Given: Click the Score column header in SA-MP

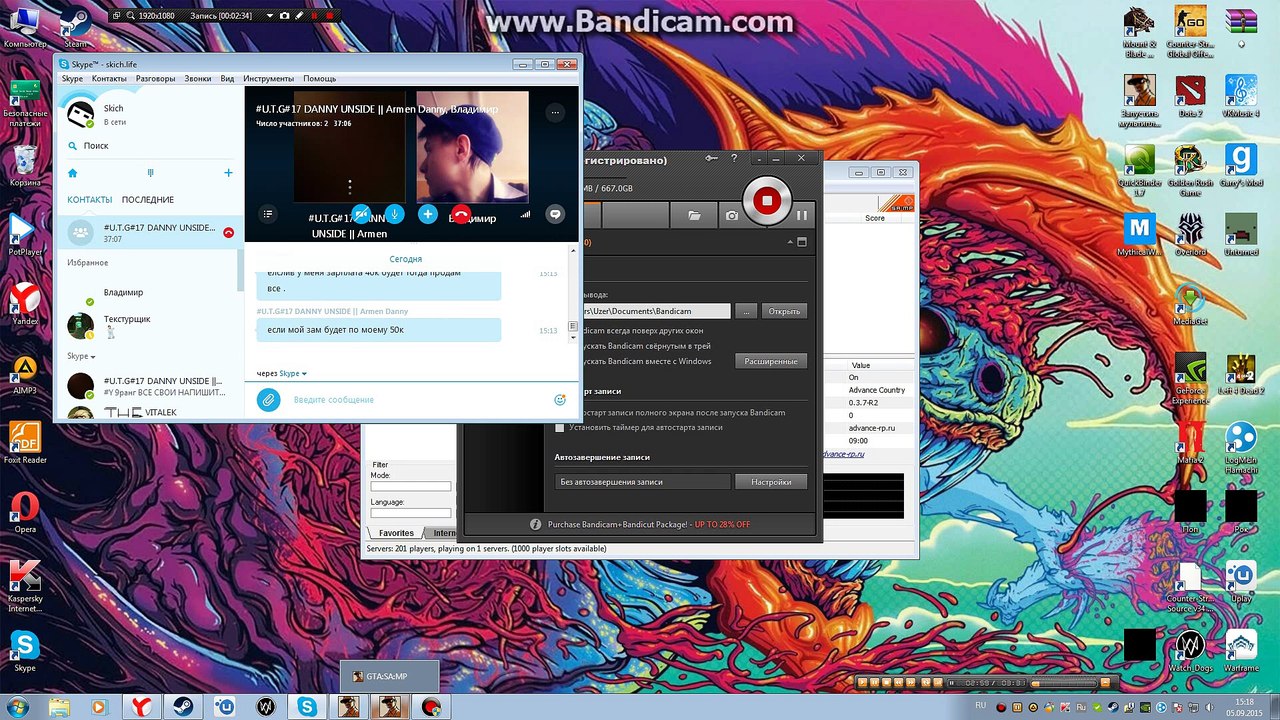Looking at the screenshot, I should 875,218.
